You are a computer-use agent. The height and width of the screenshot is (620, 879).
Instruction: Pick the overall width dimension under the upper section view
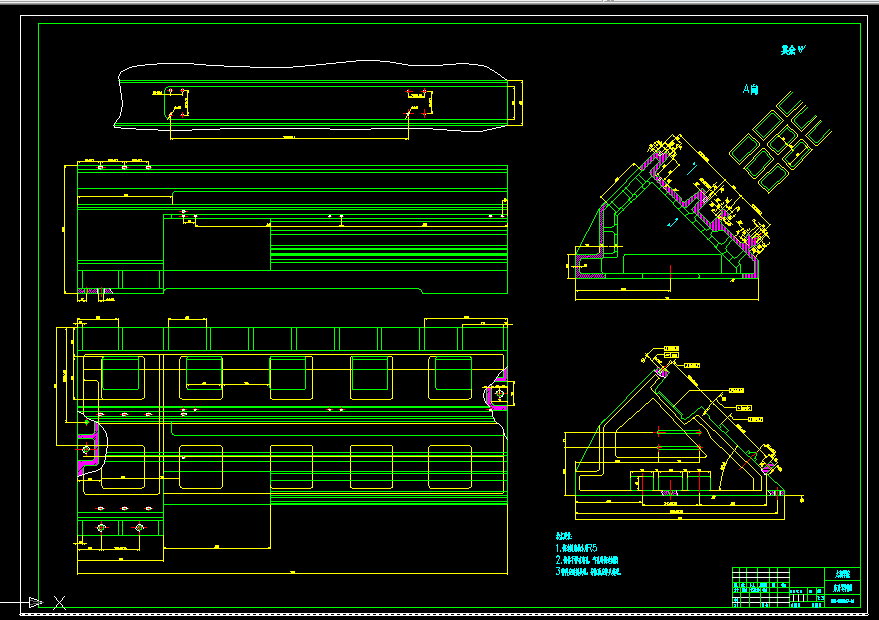tap(667, 299)
